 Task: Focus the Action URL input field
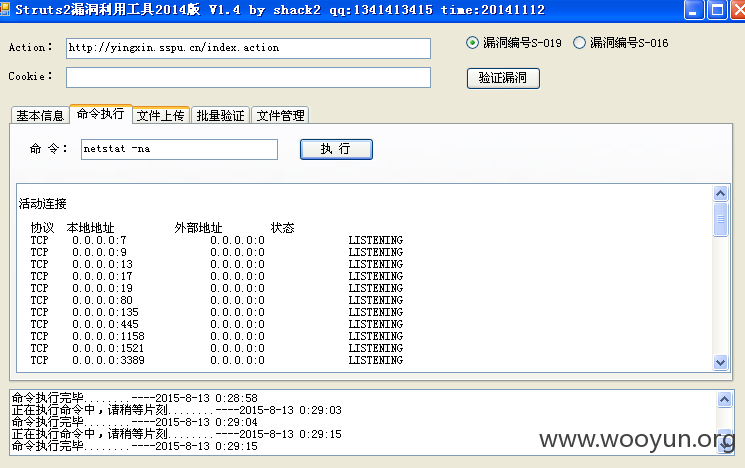click(x=248, y=48)
